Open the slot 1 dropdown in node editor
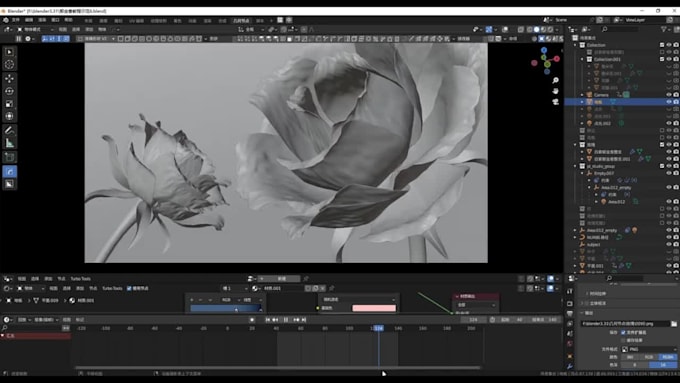This screenshot has height=383, width=680. click(x=235, y=288)
